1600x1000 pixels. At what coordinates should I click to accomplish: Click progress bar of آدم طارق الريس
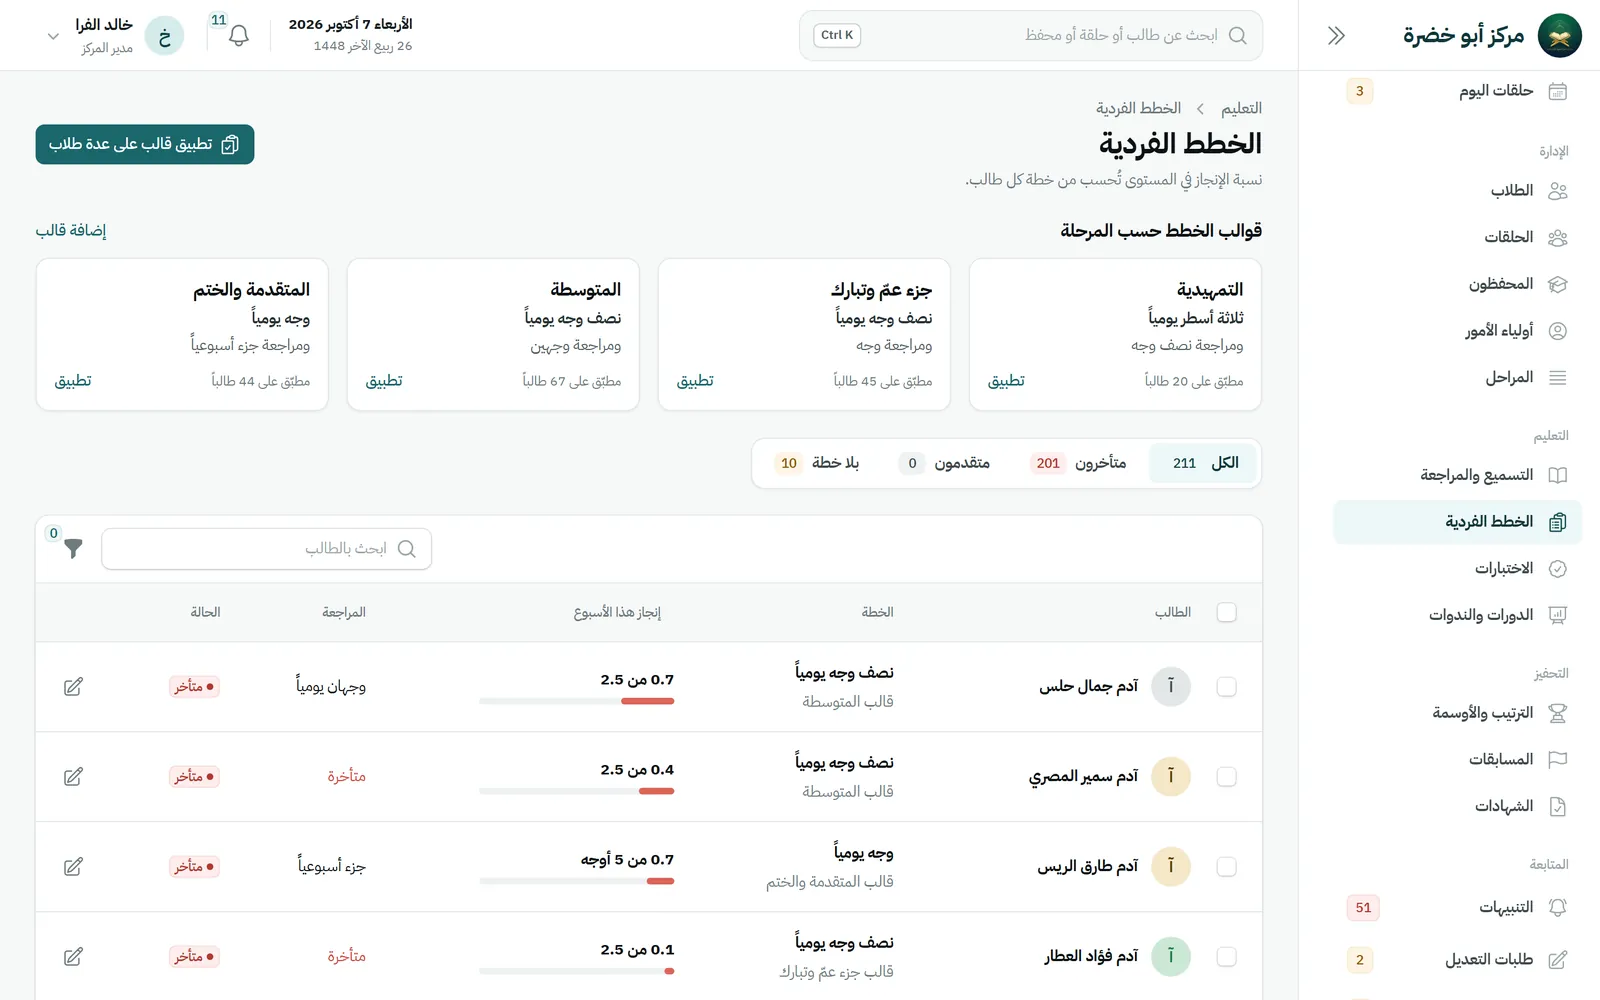[x=577, y=881]
